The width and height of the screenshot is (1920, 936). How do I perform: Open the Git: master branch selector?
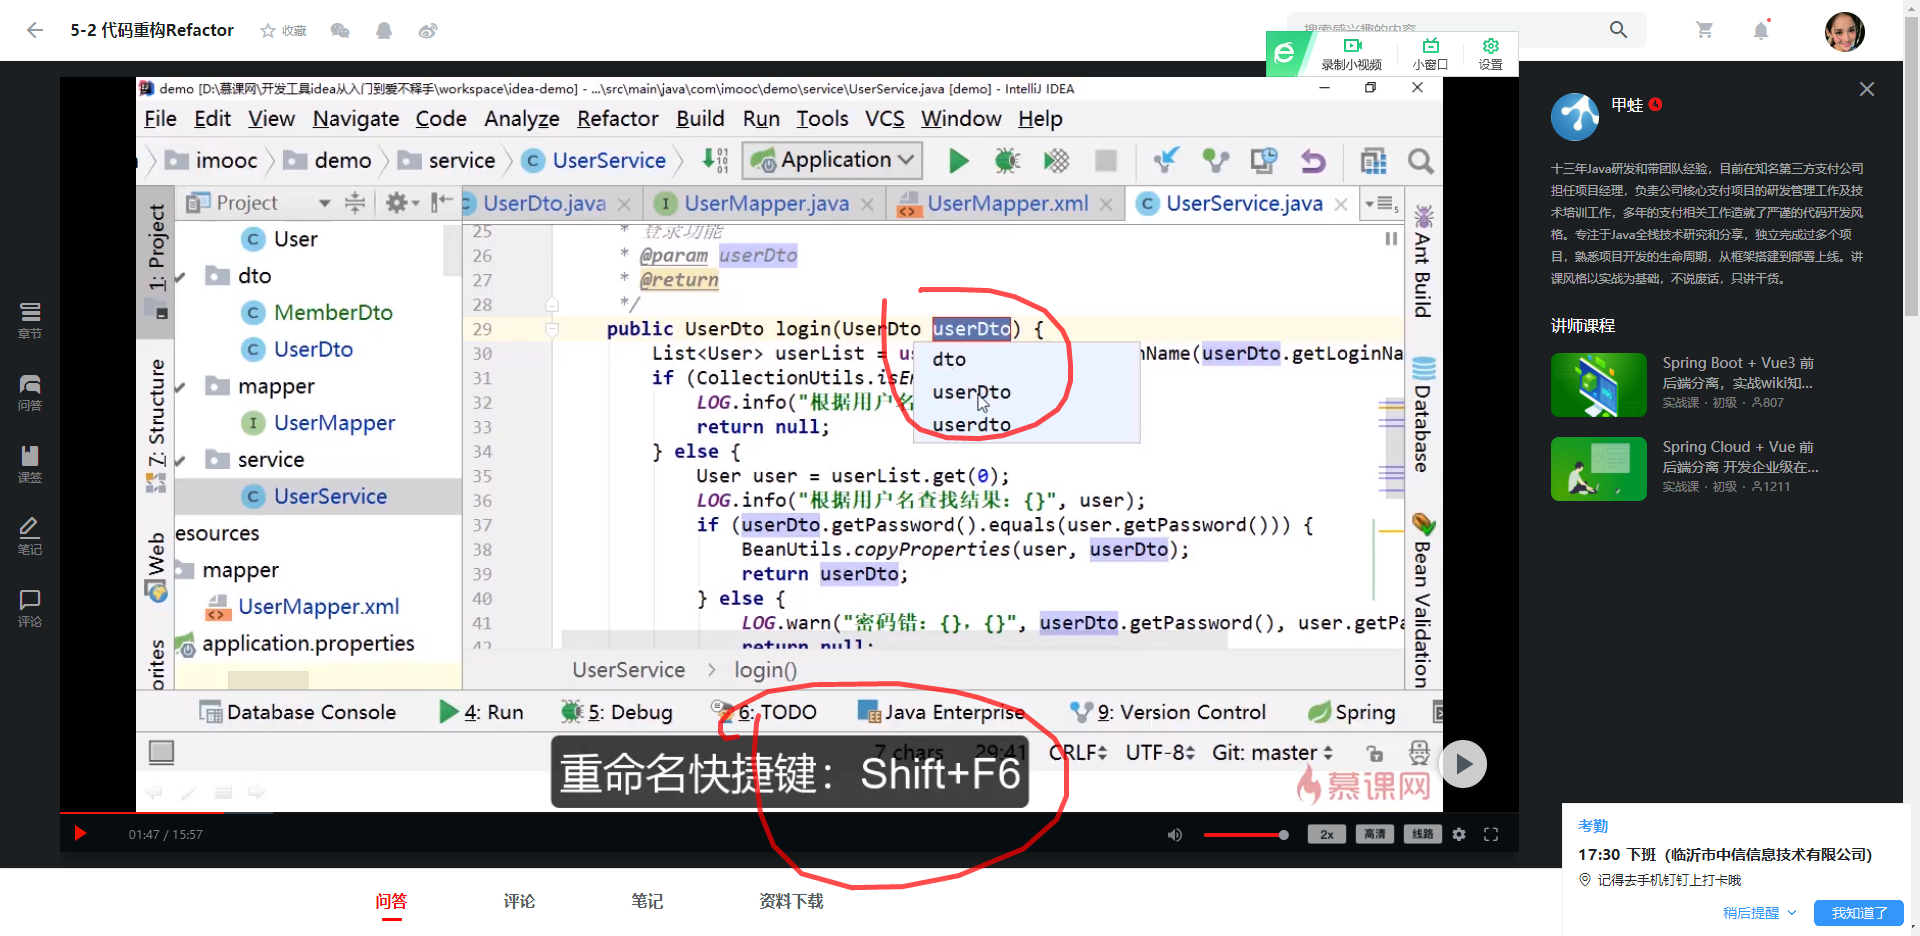click(x=1272, y=752)
